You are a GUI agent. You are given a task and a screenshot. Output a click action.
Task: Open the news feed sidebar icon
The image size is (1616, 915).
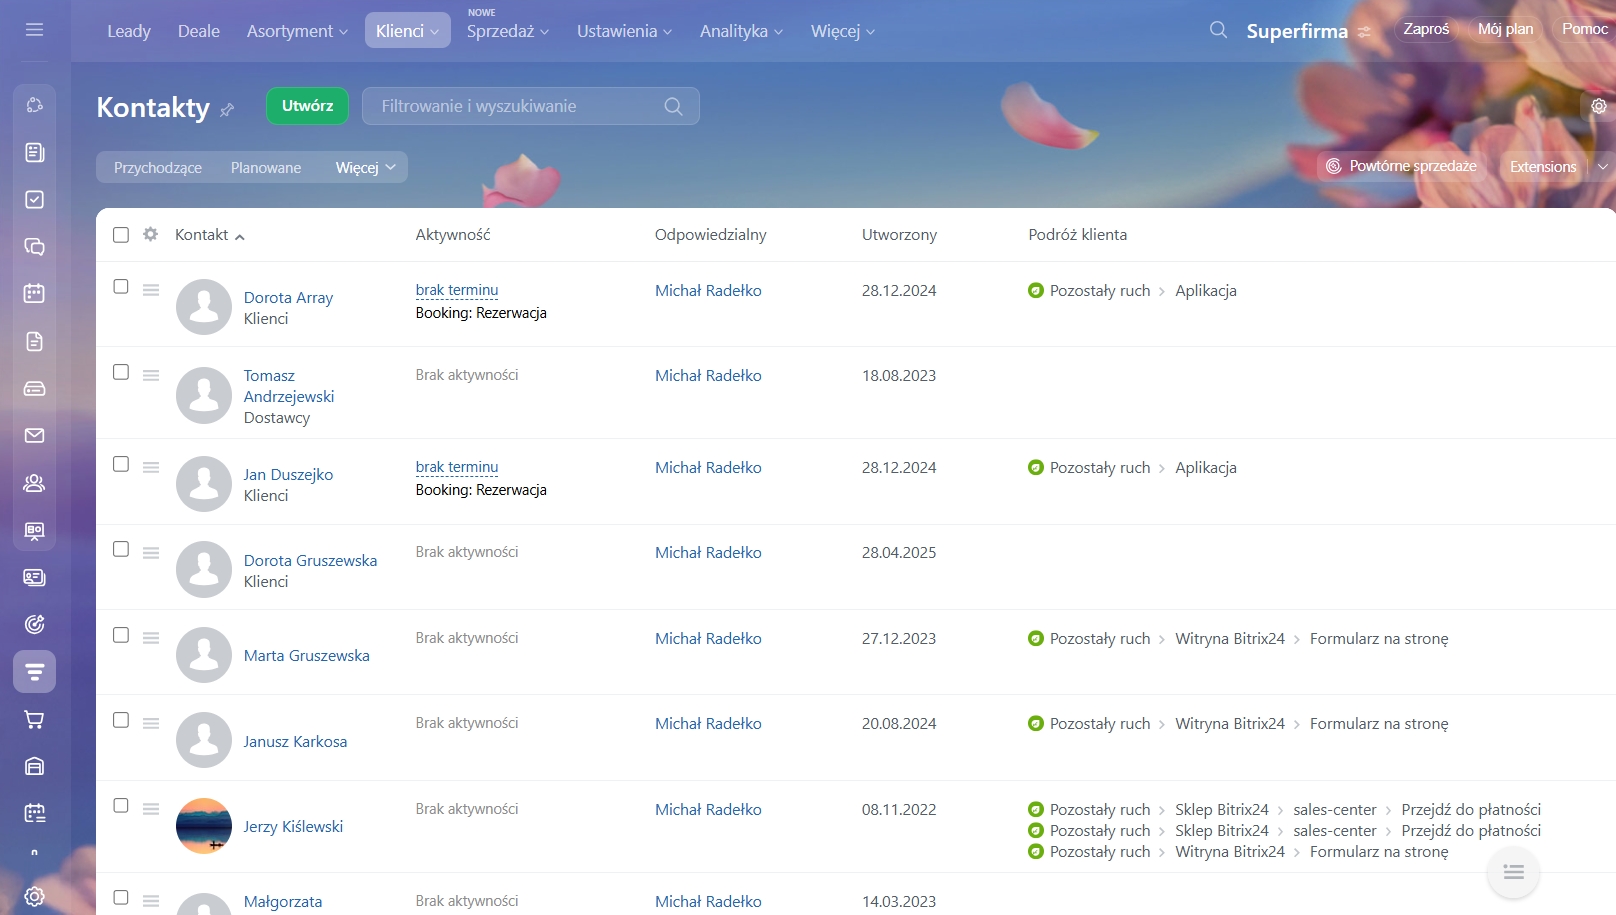coord(34,152)
